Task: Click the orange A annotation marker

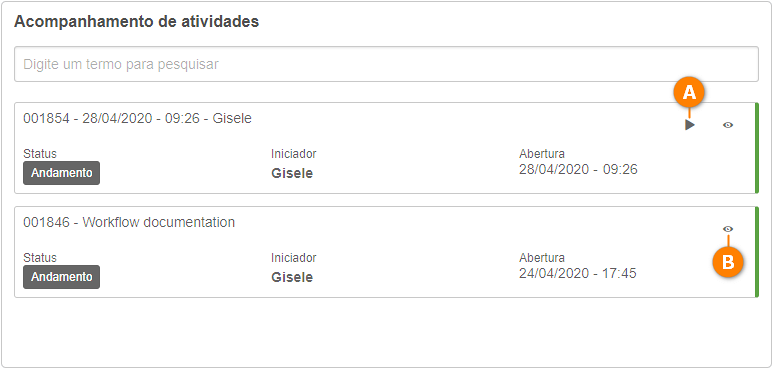Action: pos(689,93)
